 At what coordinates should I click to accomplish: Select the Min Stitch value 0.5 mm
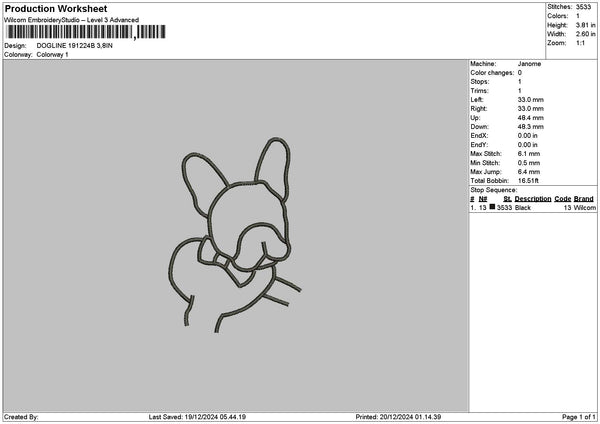pos(529,163)
